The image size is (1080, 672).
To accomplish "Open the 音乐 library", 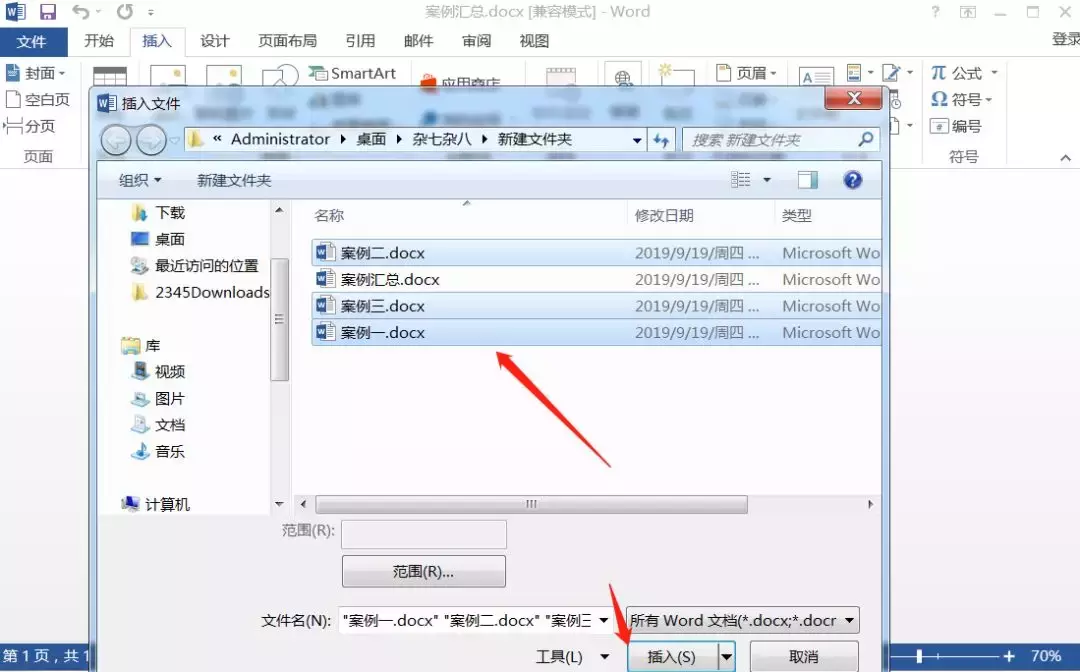I will click(x=158, y=452).
